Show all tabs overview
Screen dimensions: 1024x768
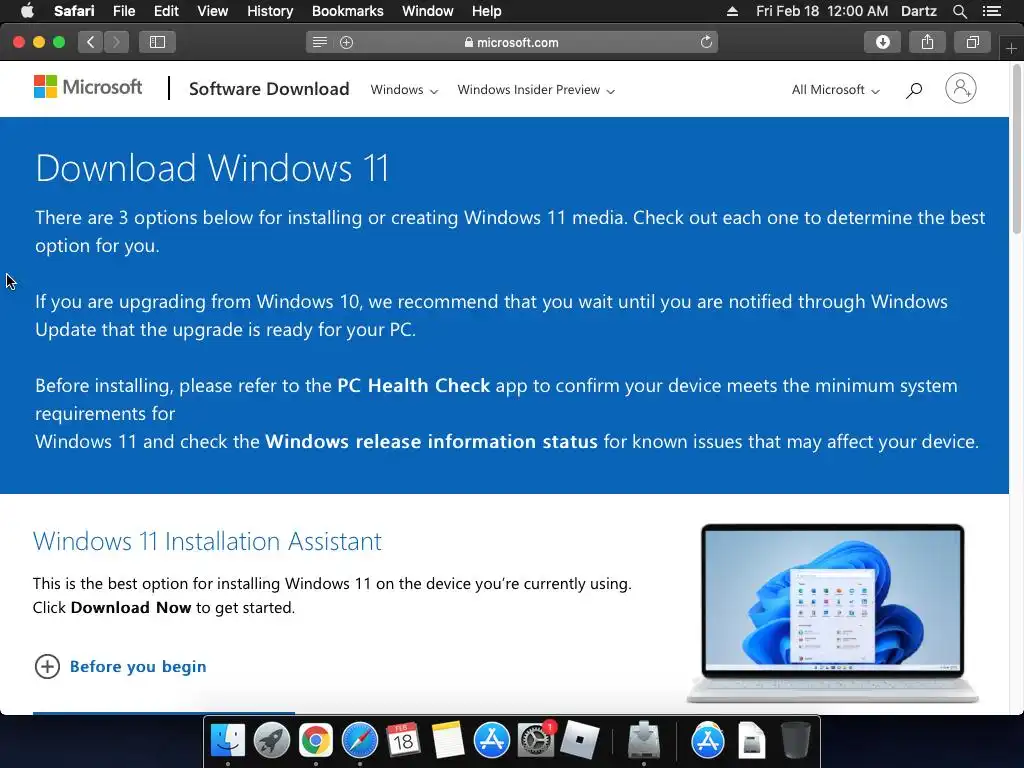[x=972, y=42]
